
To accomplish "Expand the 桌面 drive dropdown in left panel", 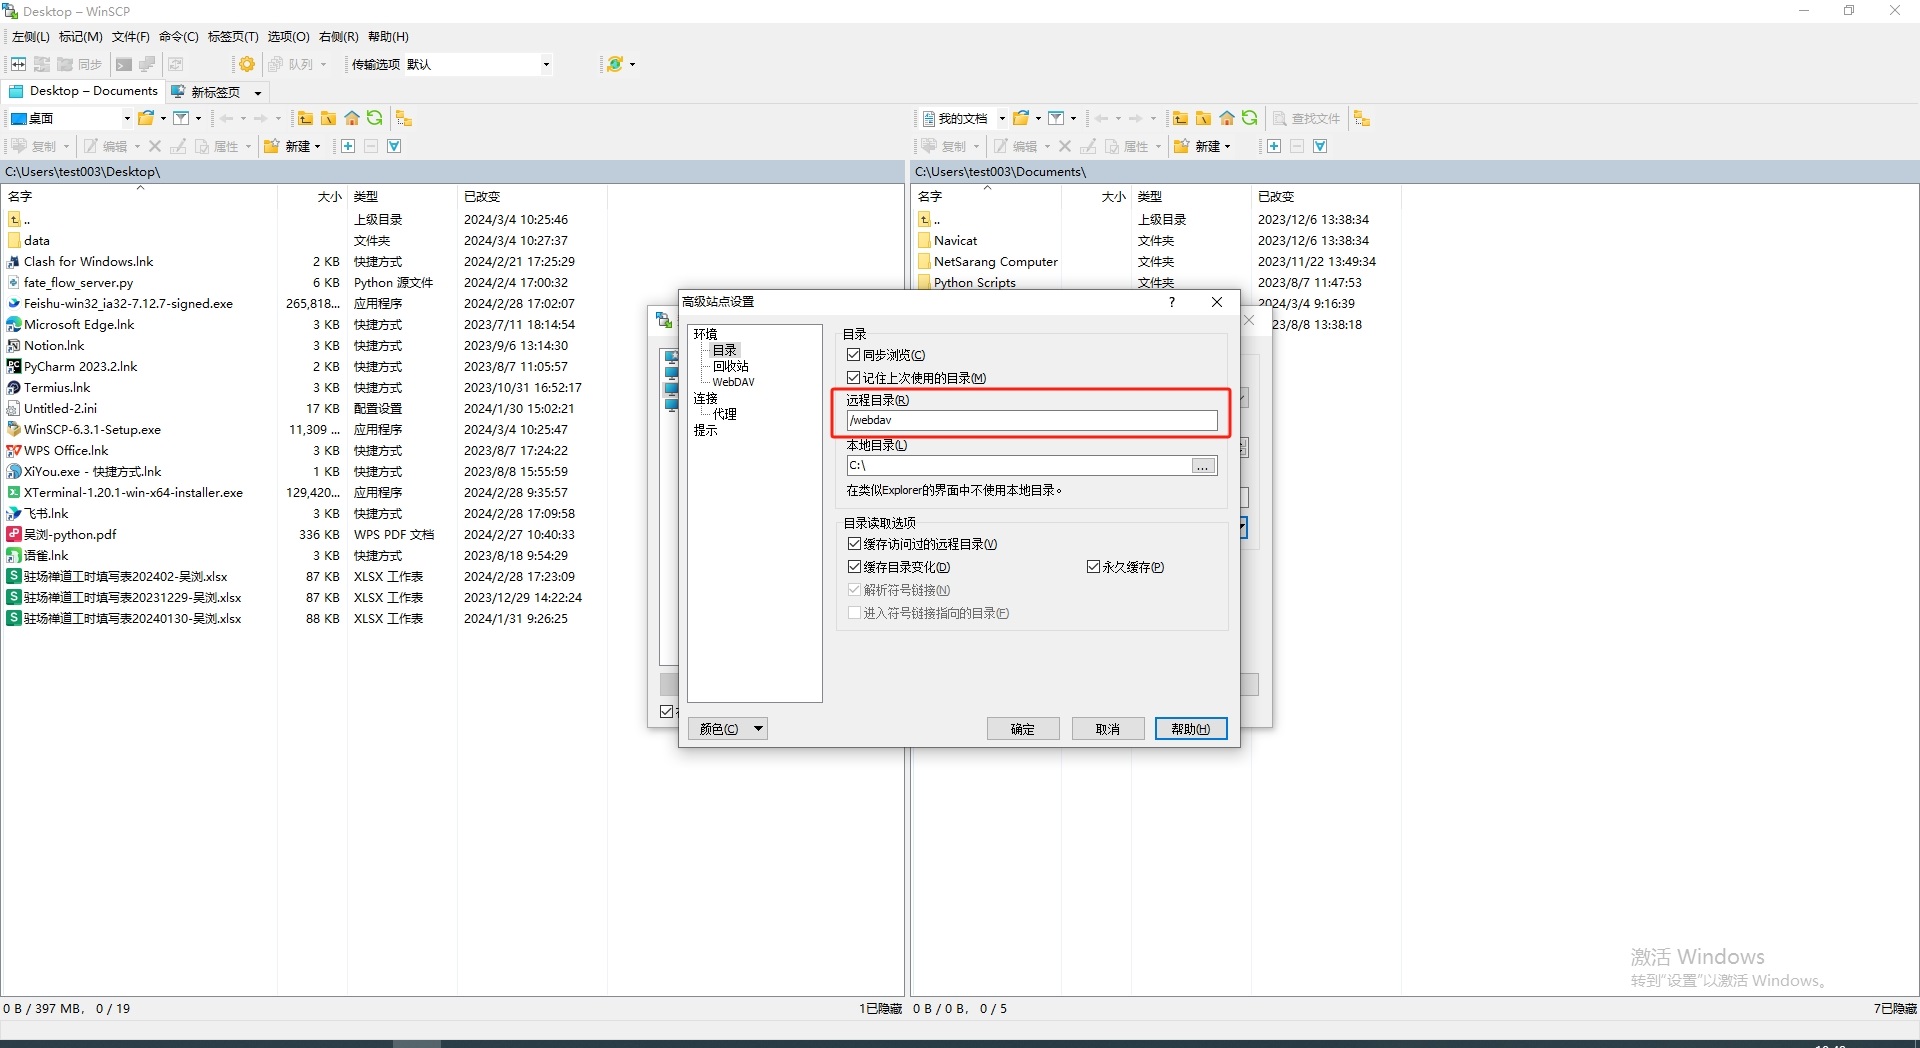I will [x=127, y=118].
